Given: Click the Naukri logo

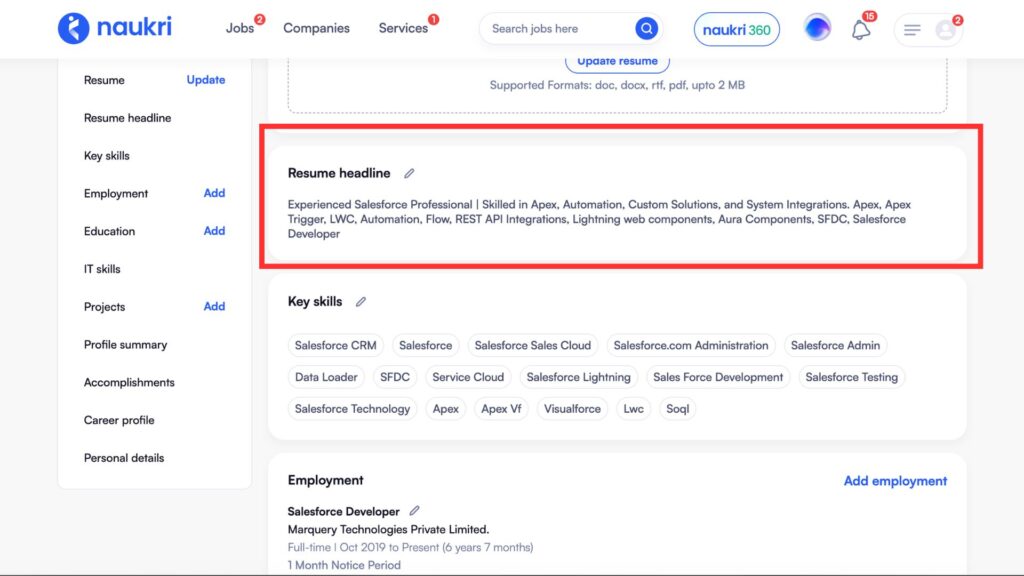Looking at the screenshot, I should click(x=114, y=28).
